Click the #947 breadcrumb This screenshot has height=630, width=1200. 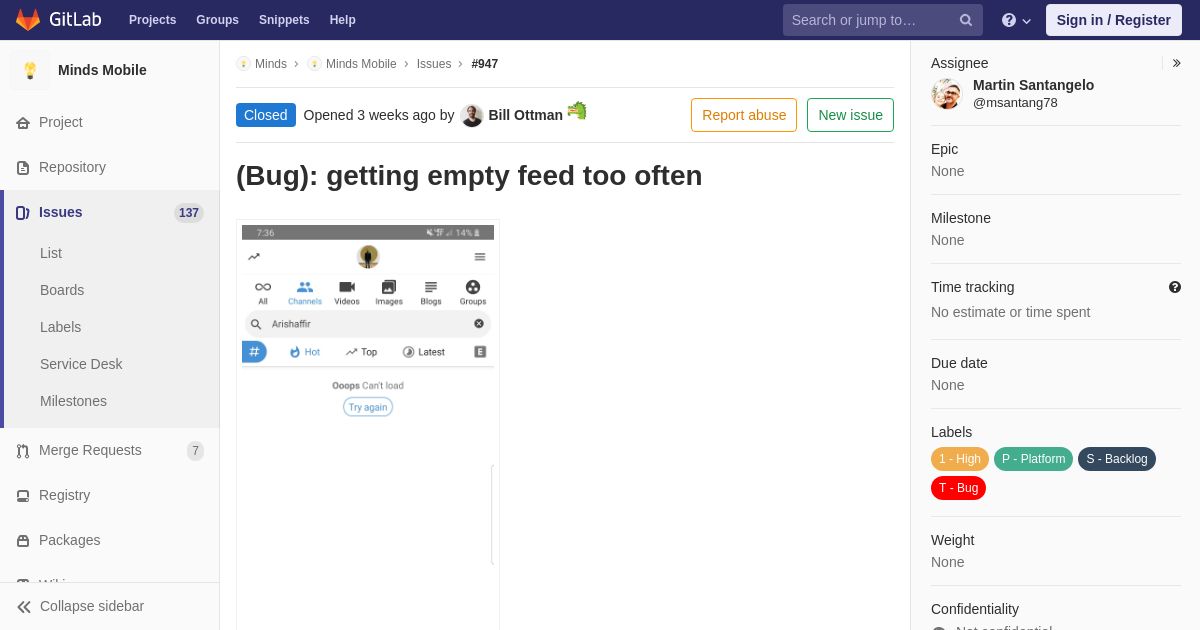[485, 64]
